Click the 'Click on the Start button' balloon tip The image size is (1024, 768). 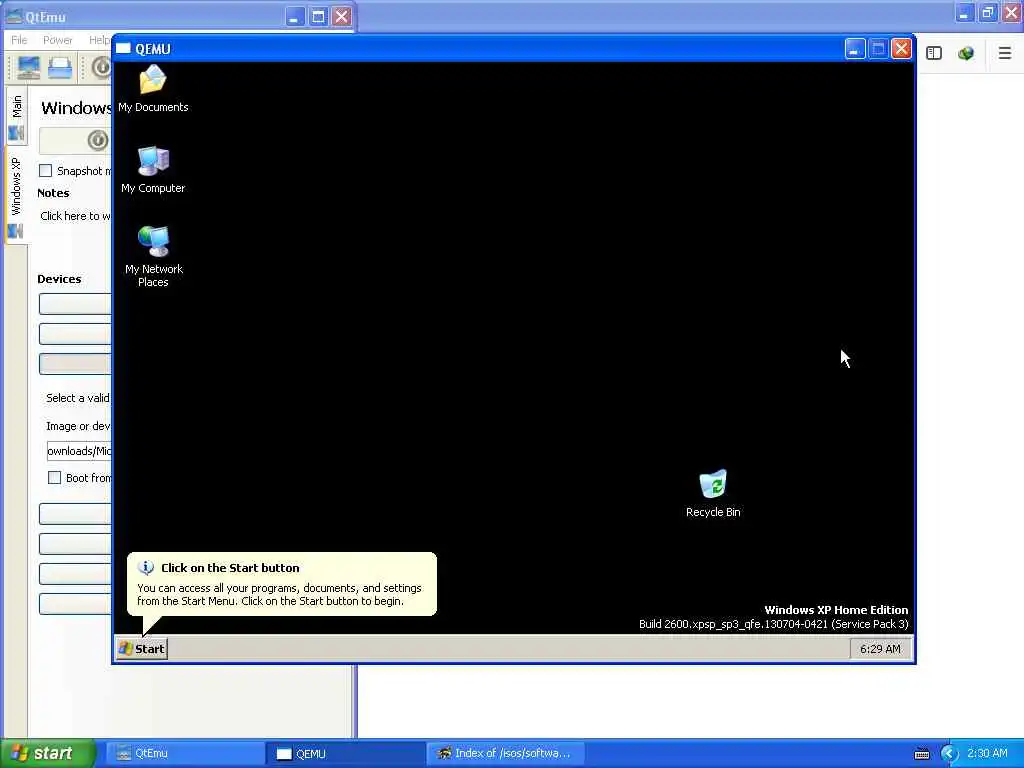[281, 584]
